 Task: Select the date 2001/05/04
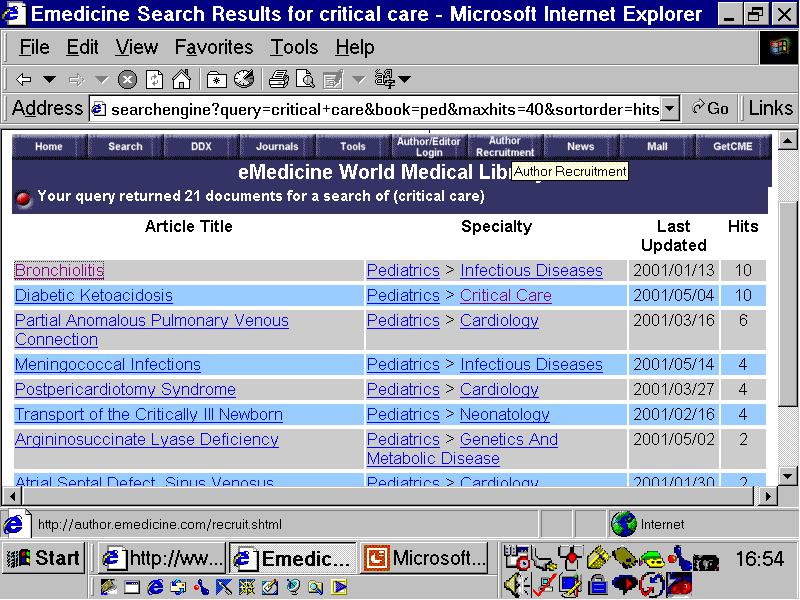(x=673, y=295)
